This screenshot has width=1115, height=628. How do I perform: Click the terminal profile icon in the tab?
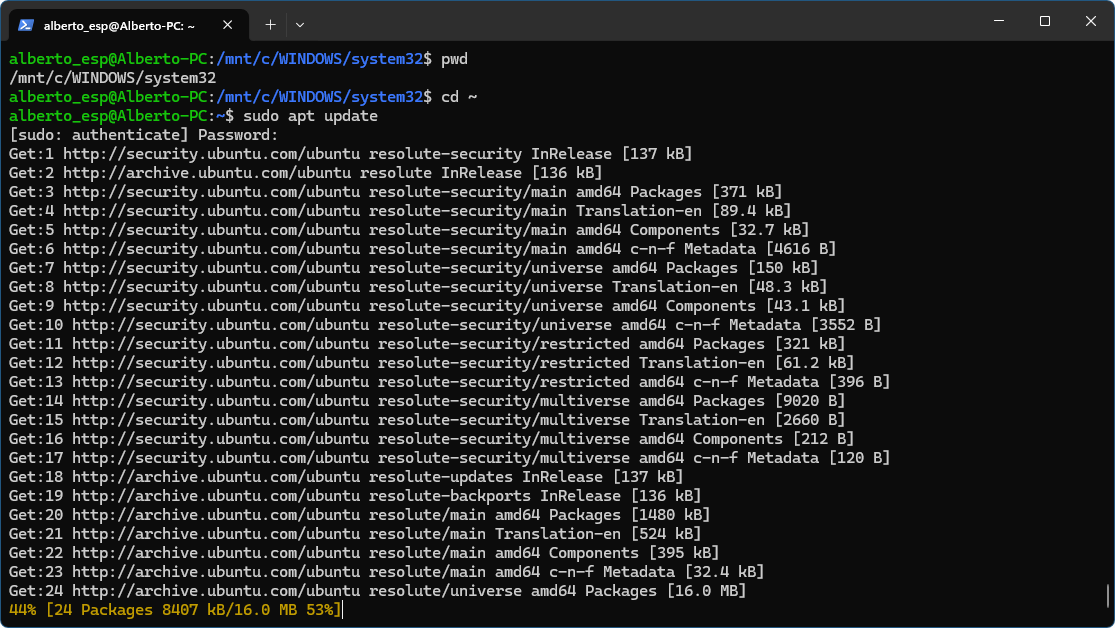26,25
